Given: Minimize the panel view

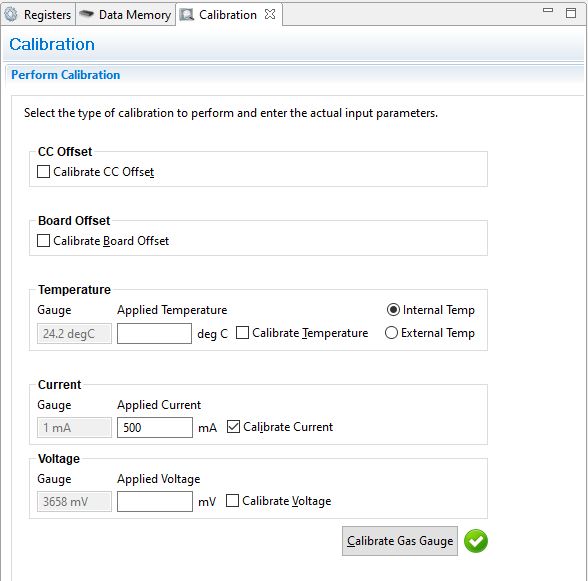Looking at the screenshot, I should click(548, 11).
